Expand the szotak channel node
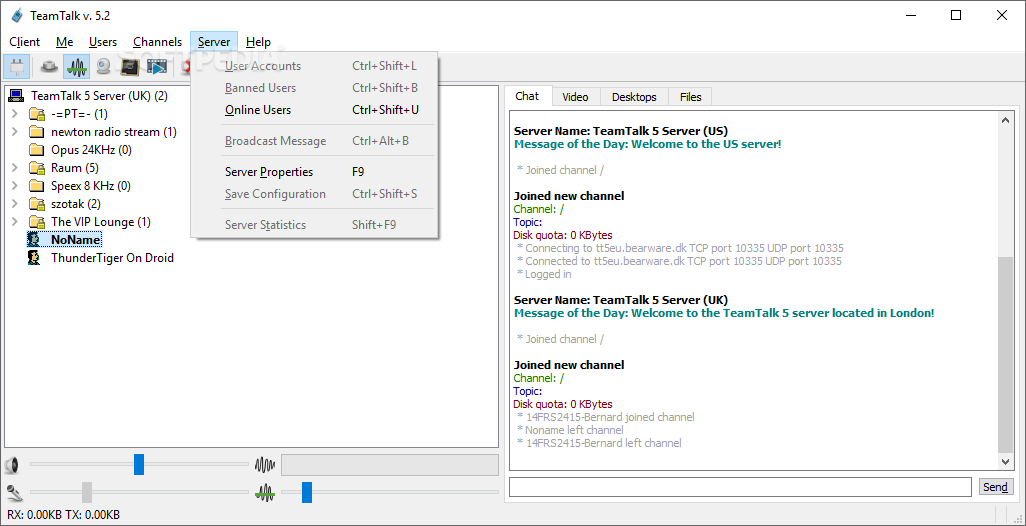Screen dimensions: 1026x526 (x=14, y=203)
